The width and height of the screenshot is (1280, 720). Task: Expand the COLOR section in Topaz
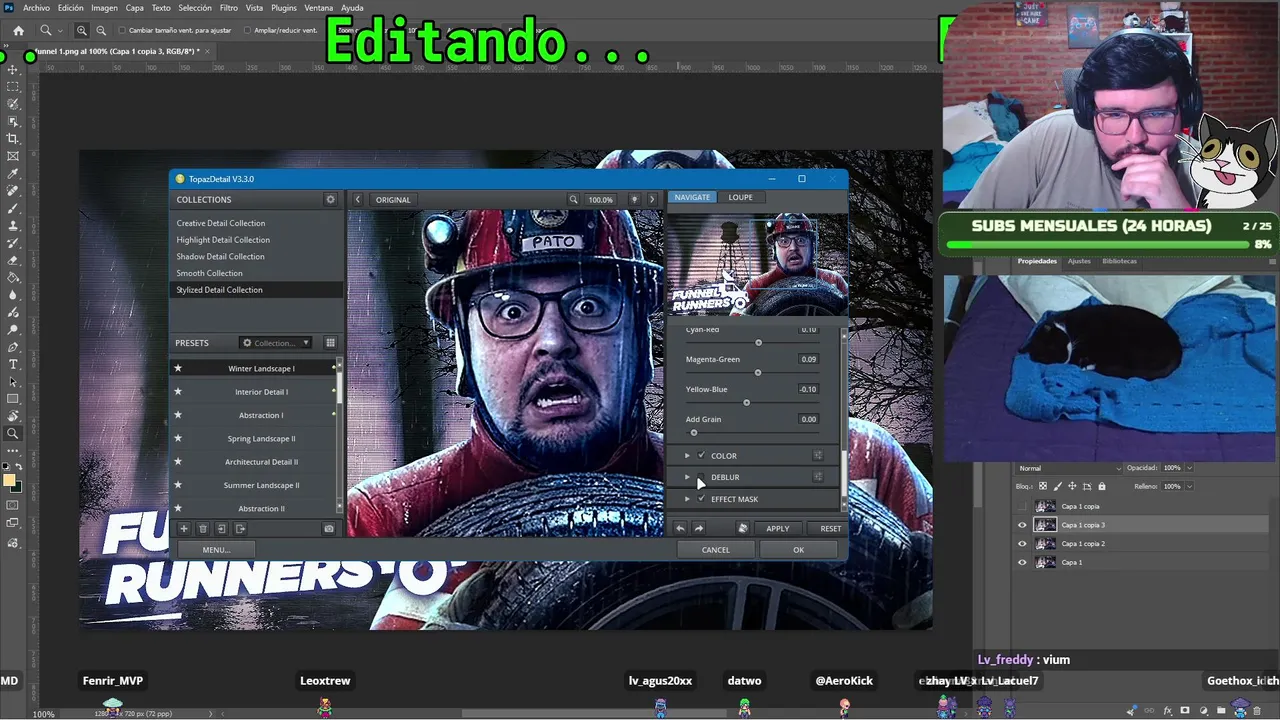point(687,455)
